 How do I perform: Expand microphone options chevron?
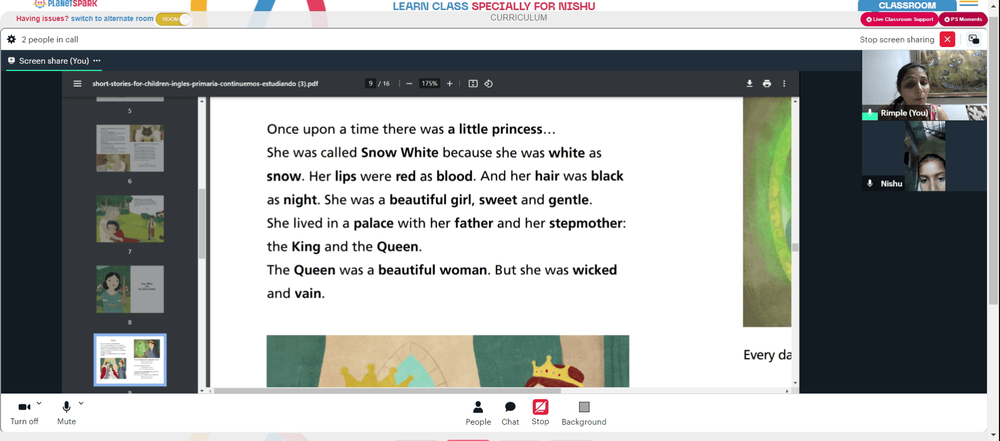80,403
